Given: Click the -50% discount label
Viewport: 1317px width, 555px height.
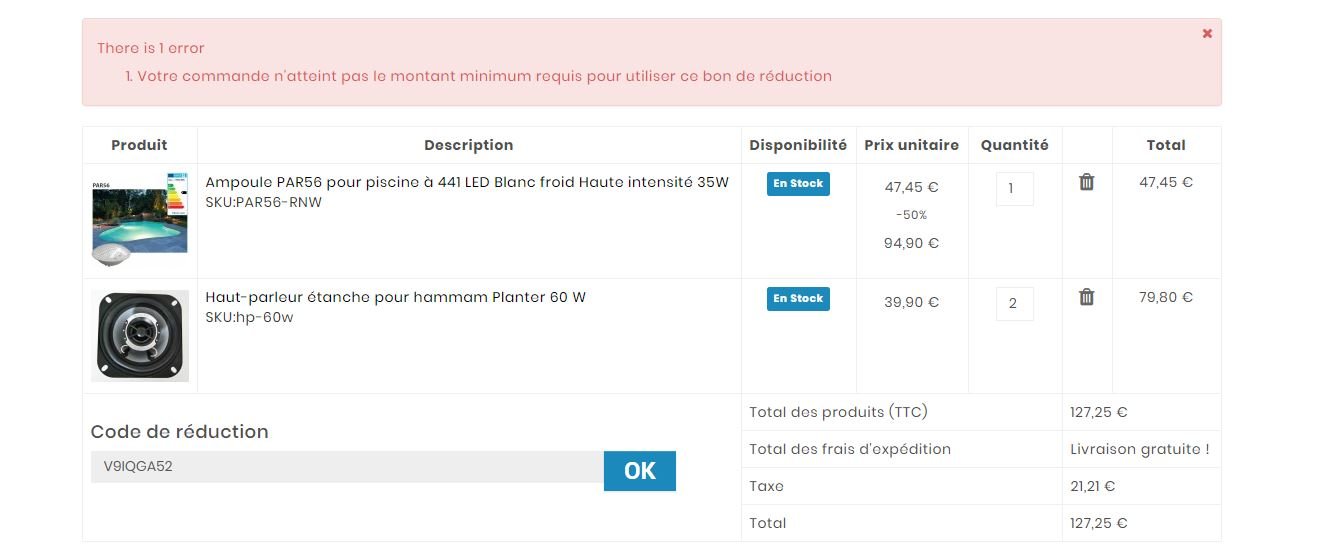Looking at the screenshot, I should pyautogui.click(x=911, y=215).
